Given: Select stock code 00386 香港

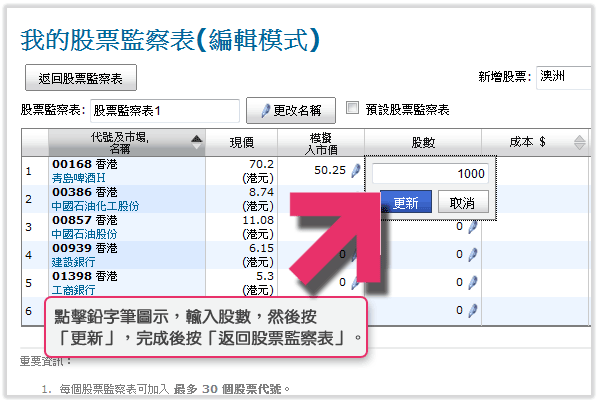Looking at the screenshot, I should click(x=85, y=192).
